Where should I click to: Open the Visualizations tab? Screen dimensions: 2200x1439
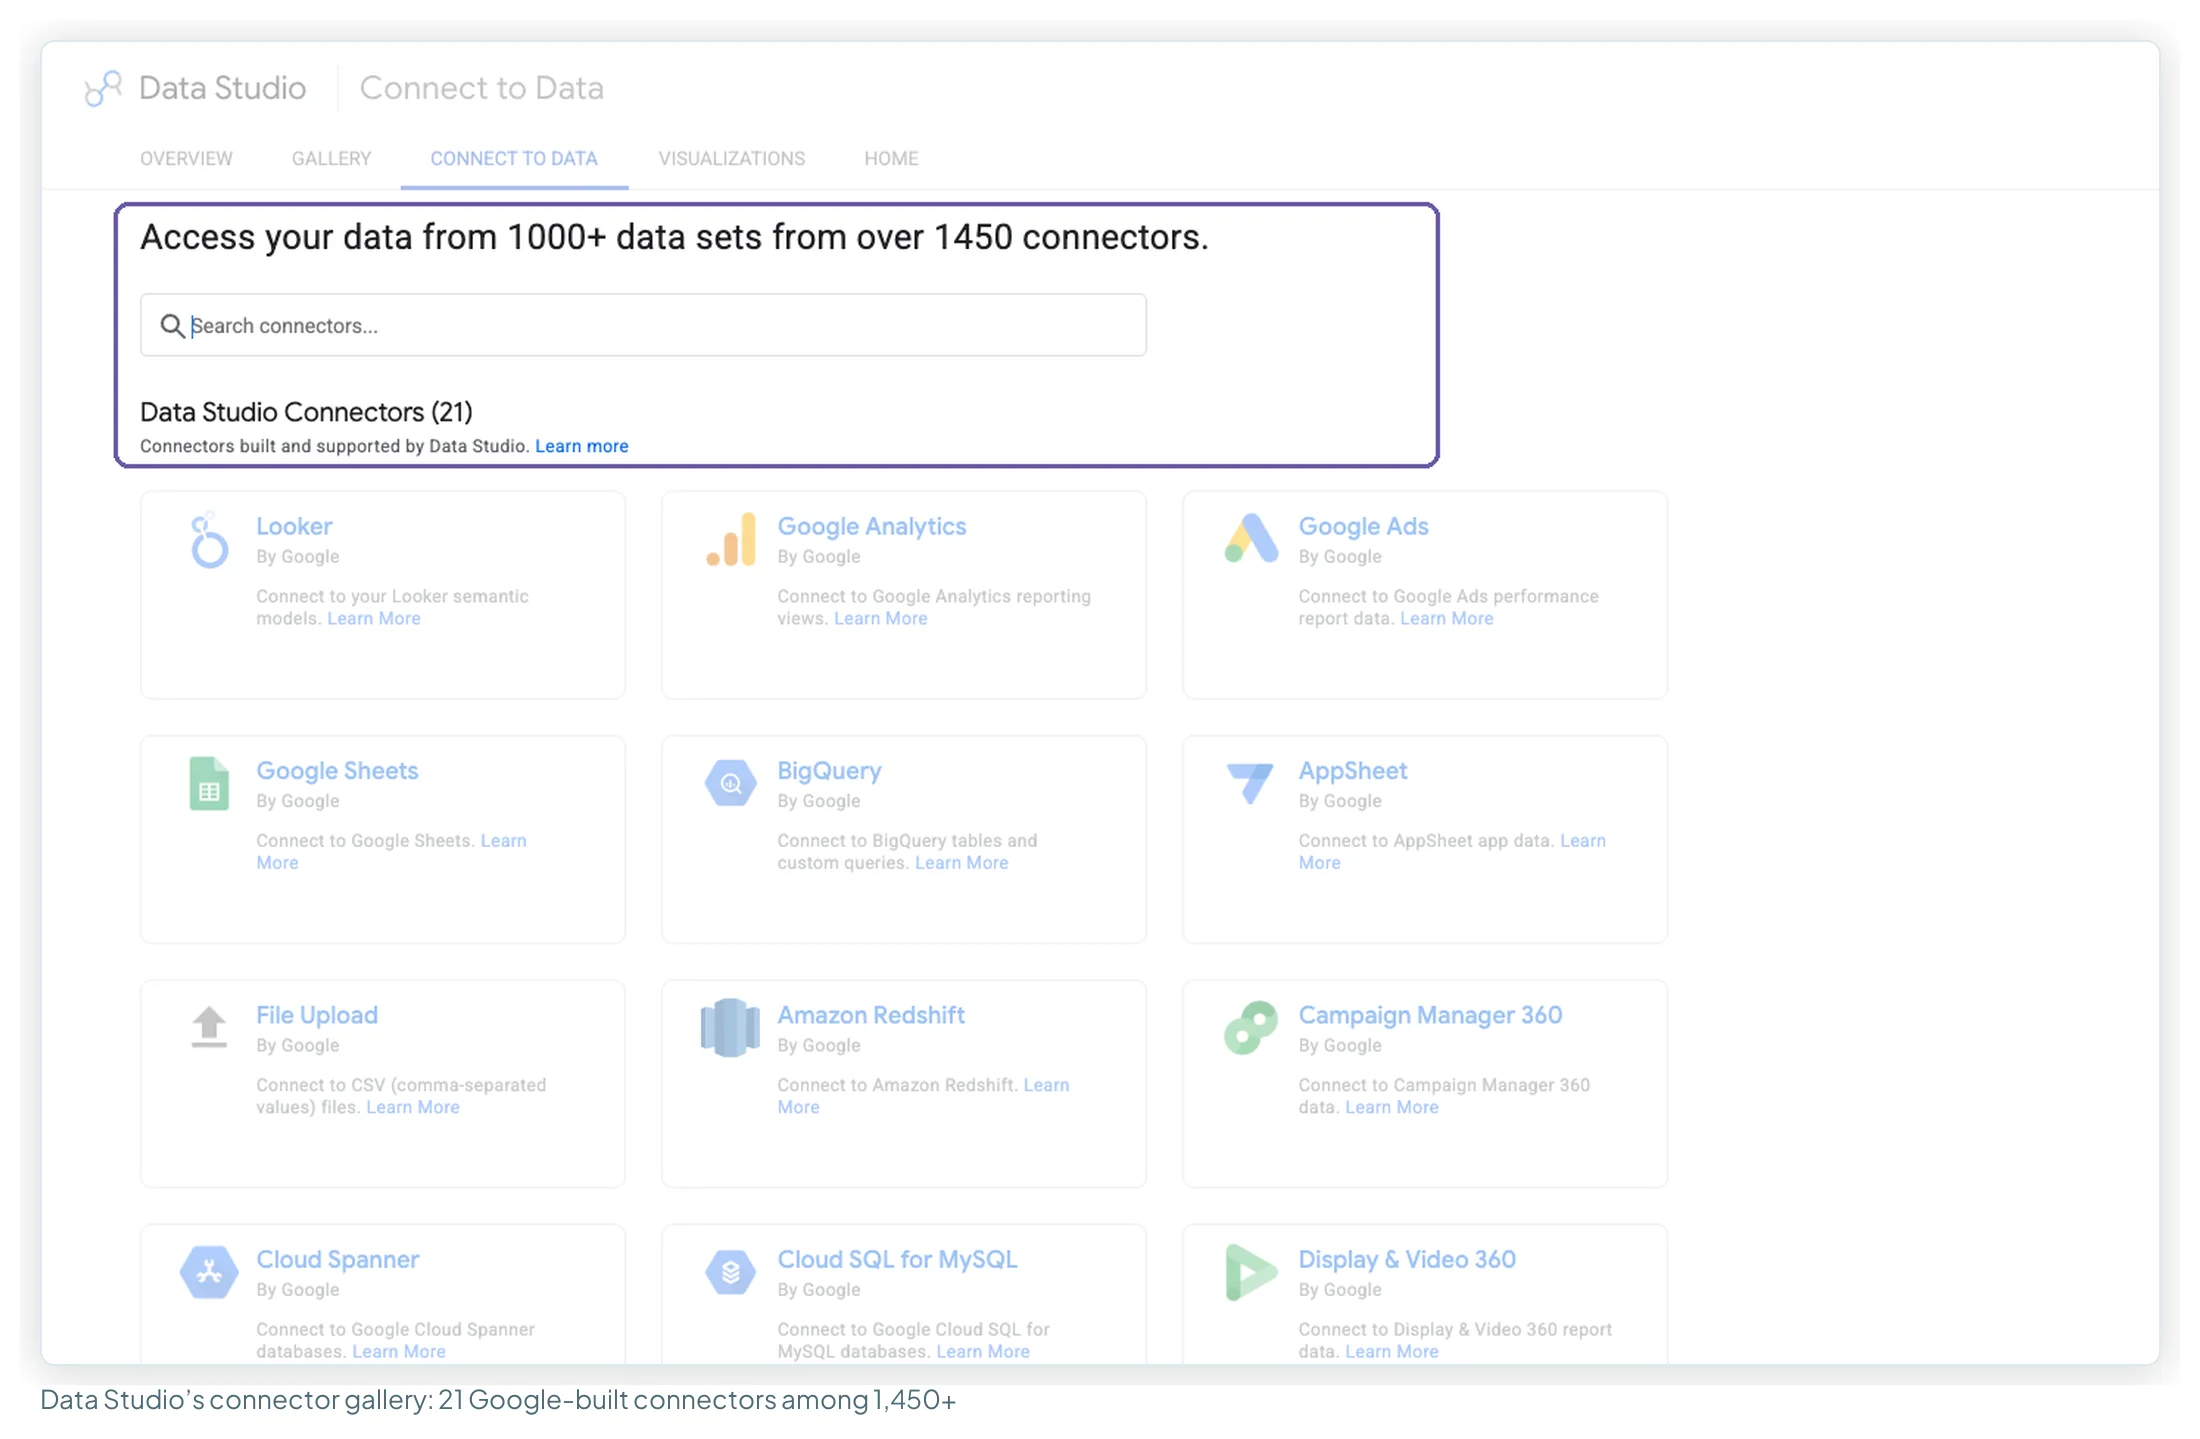(x=732, y=158)
